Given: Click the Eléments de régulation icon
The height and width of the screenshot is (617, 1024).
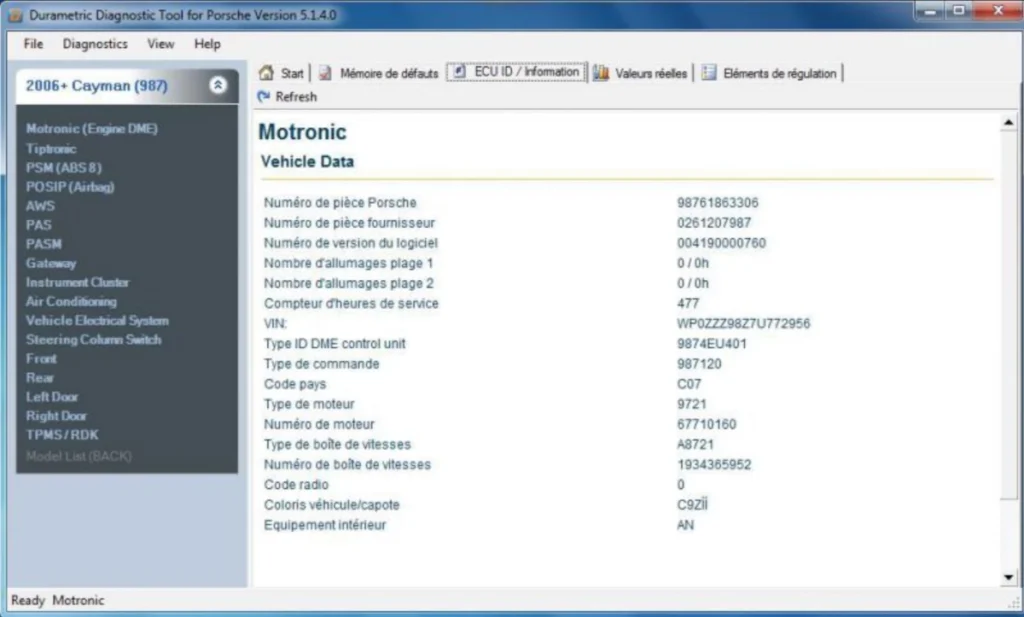Looking at the screenshot, I should tap(709, 73).
